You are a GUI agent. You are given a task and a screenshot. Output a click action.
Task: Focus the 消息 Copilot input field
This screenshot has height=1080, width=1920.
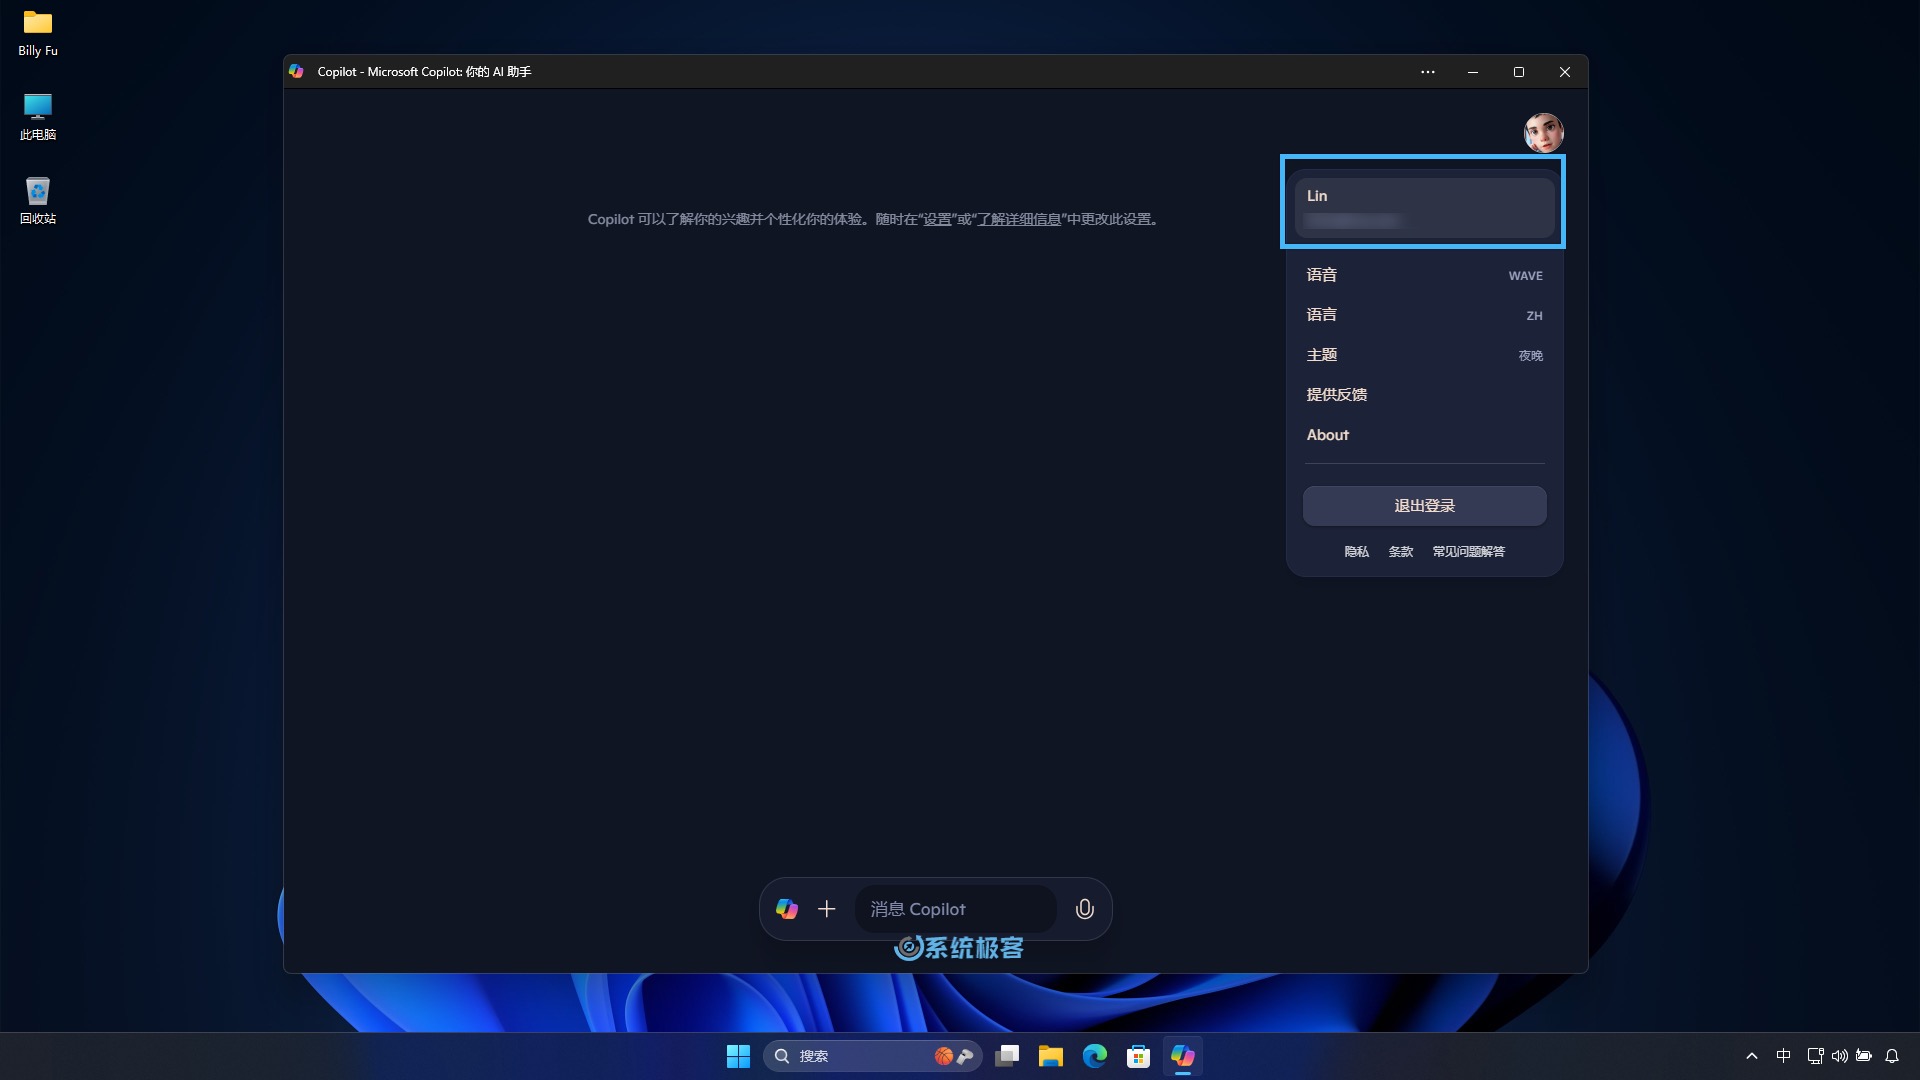point(956,909)
